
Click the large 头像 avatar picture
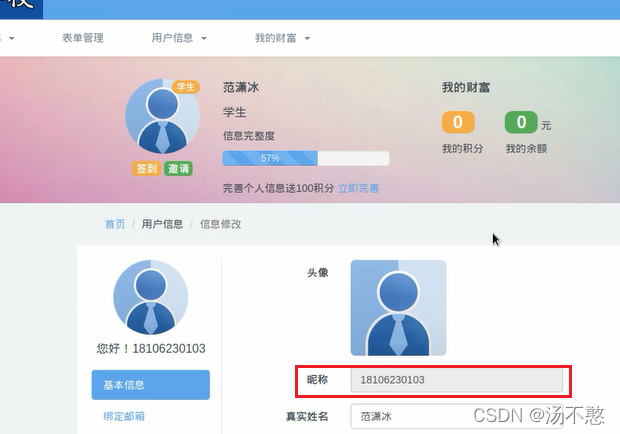pyautogui.click(x=399, y=308)
